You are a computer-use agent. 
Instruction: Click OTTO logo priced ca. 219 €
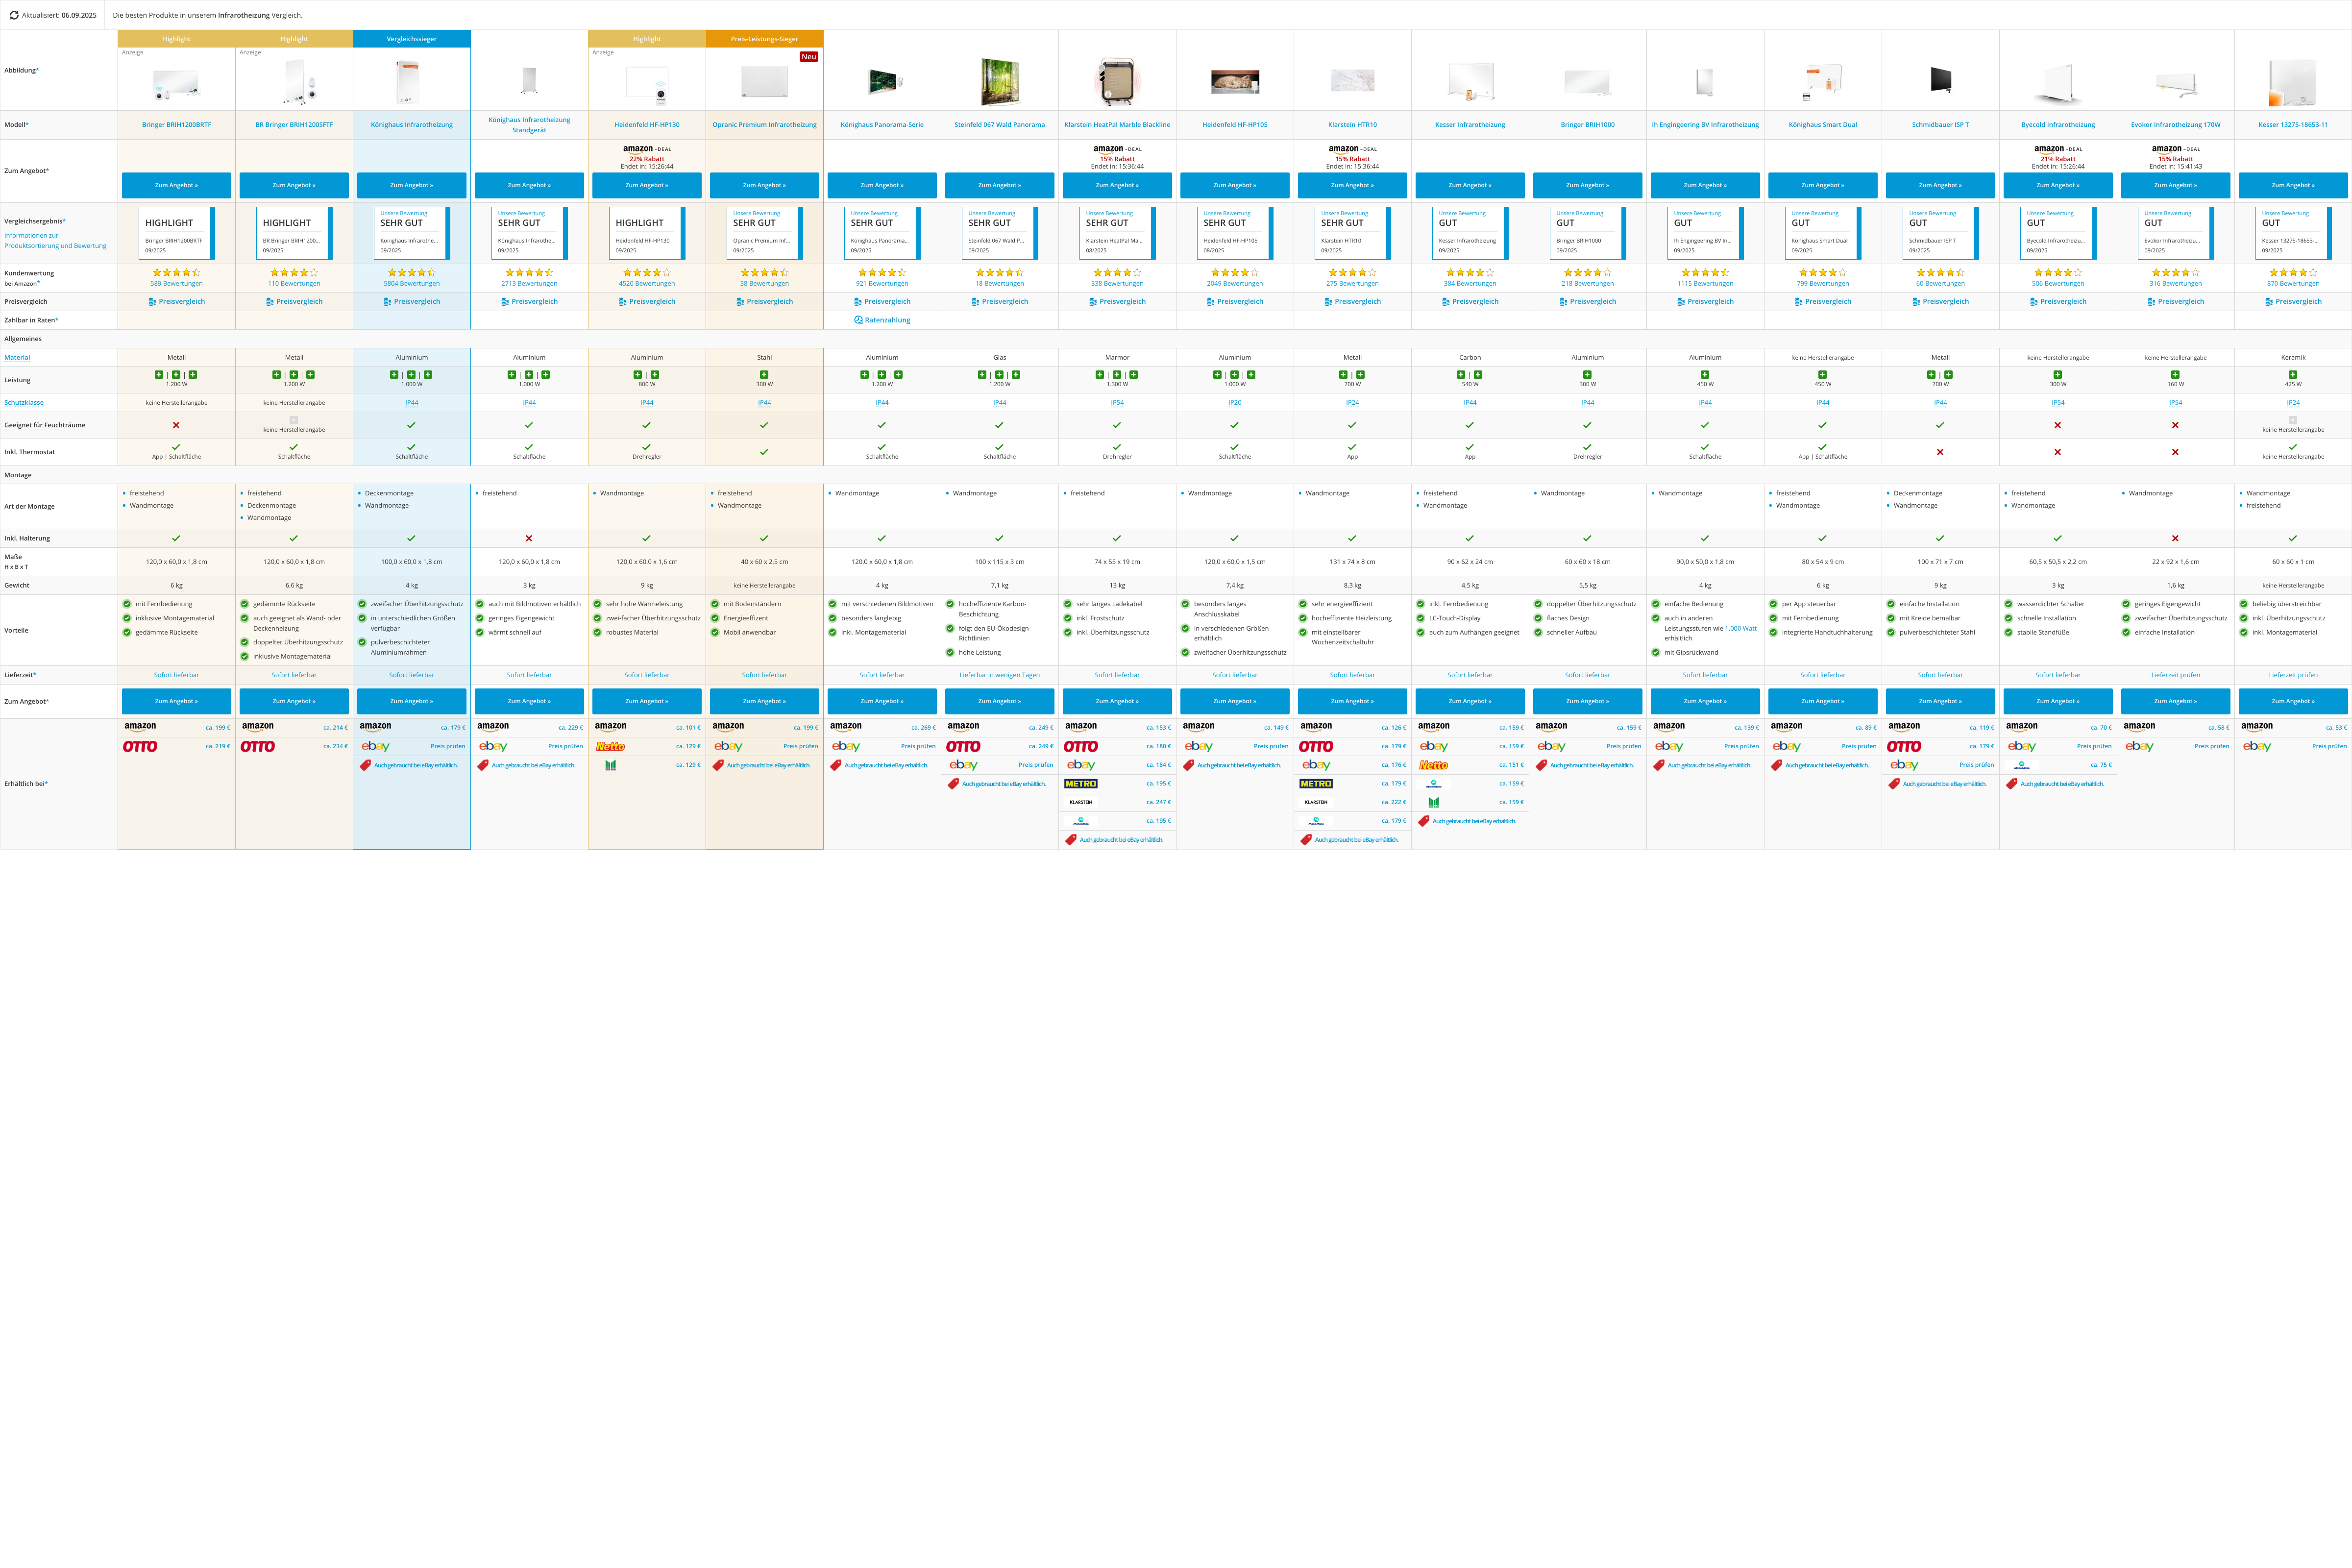coord(140,746)
